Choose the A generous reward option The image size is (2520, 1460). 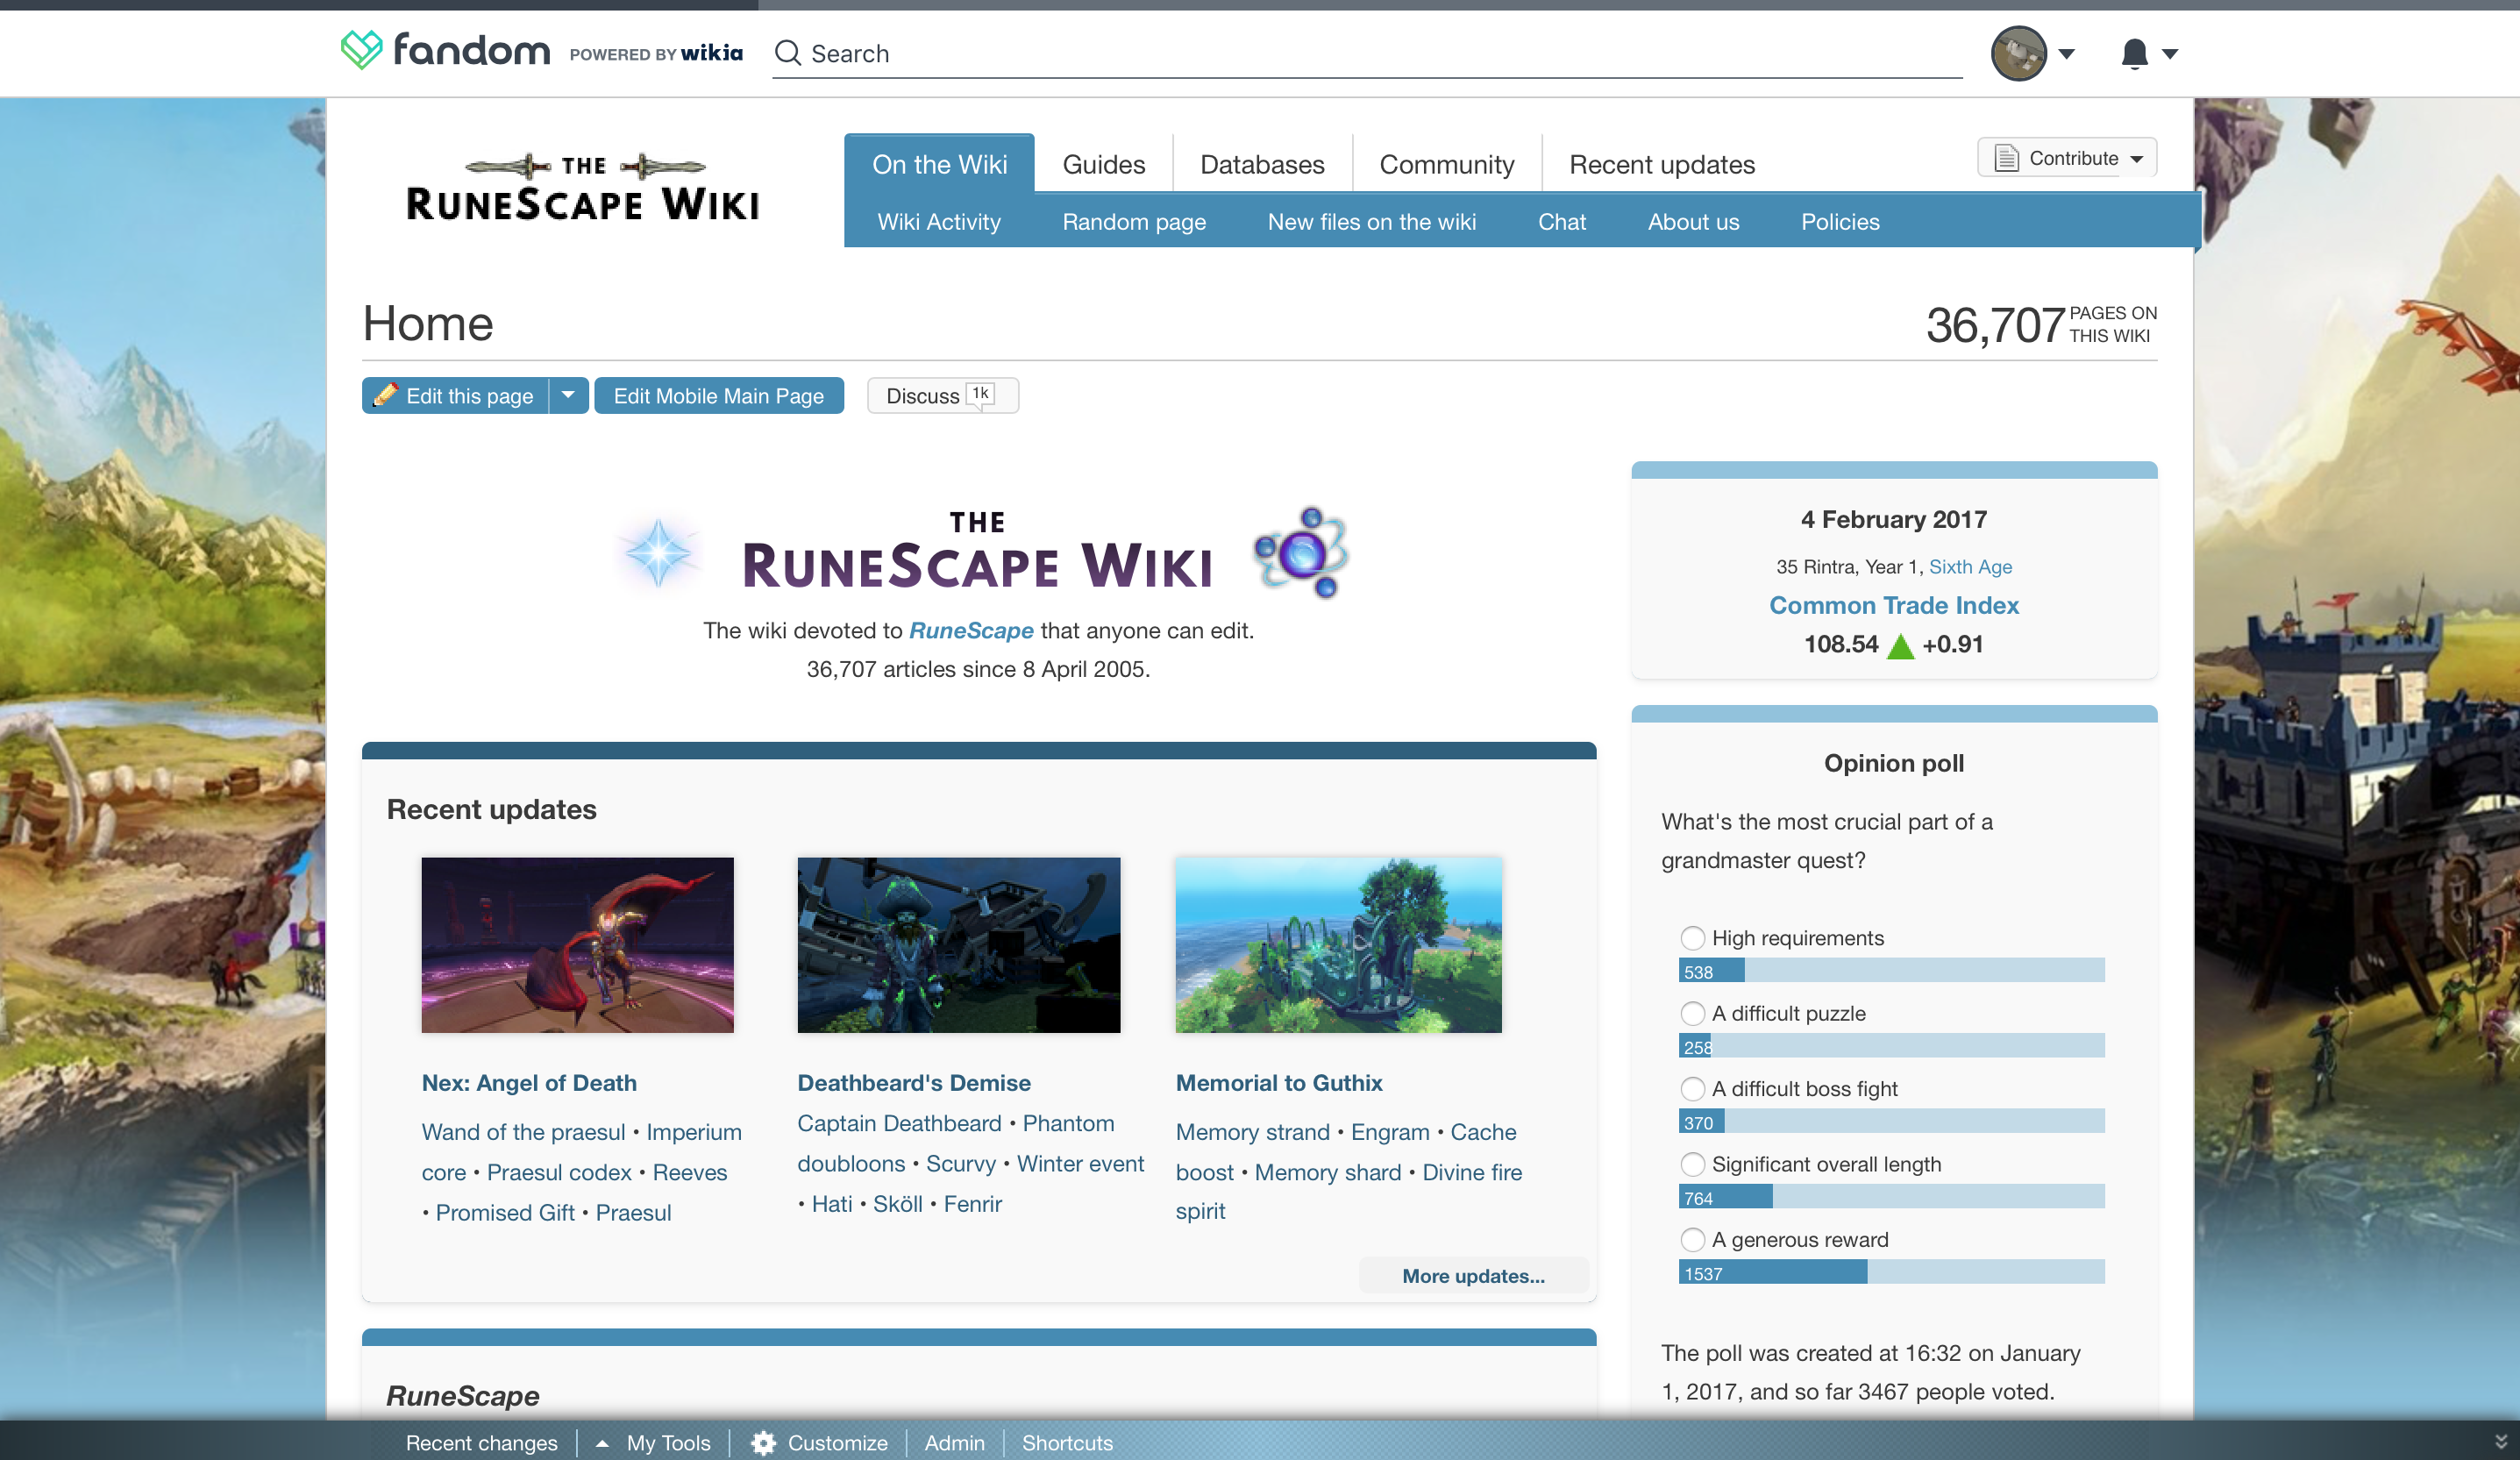pos(1692,1240)
